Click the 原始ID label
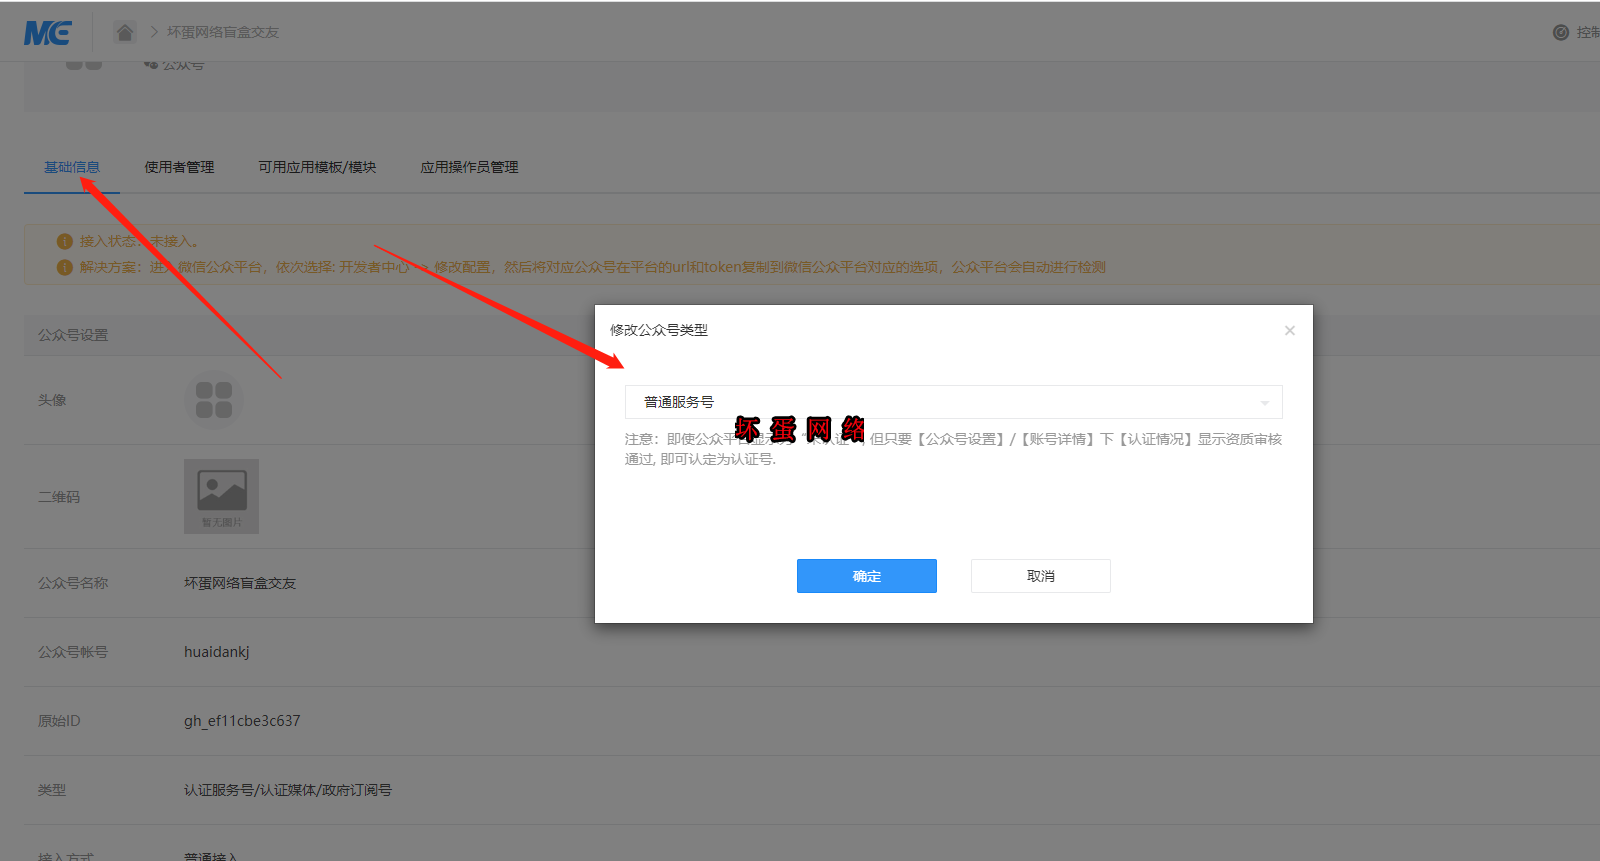The width and height of the screenshot is (1600, 861). tap(59, 721)
